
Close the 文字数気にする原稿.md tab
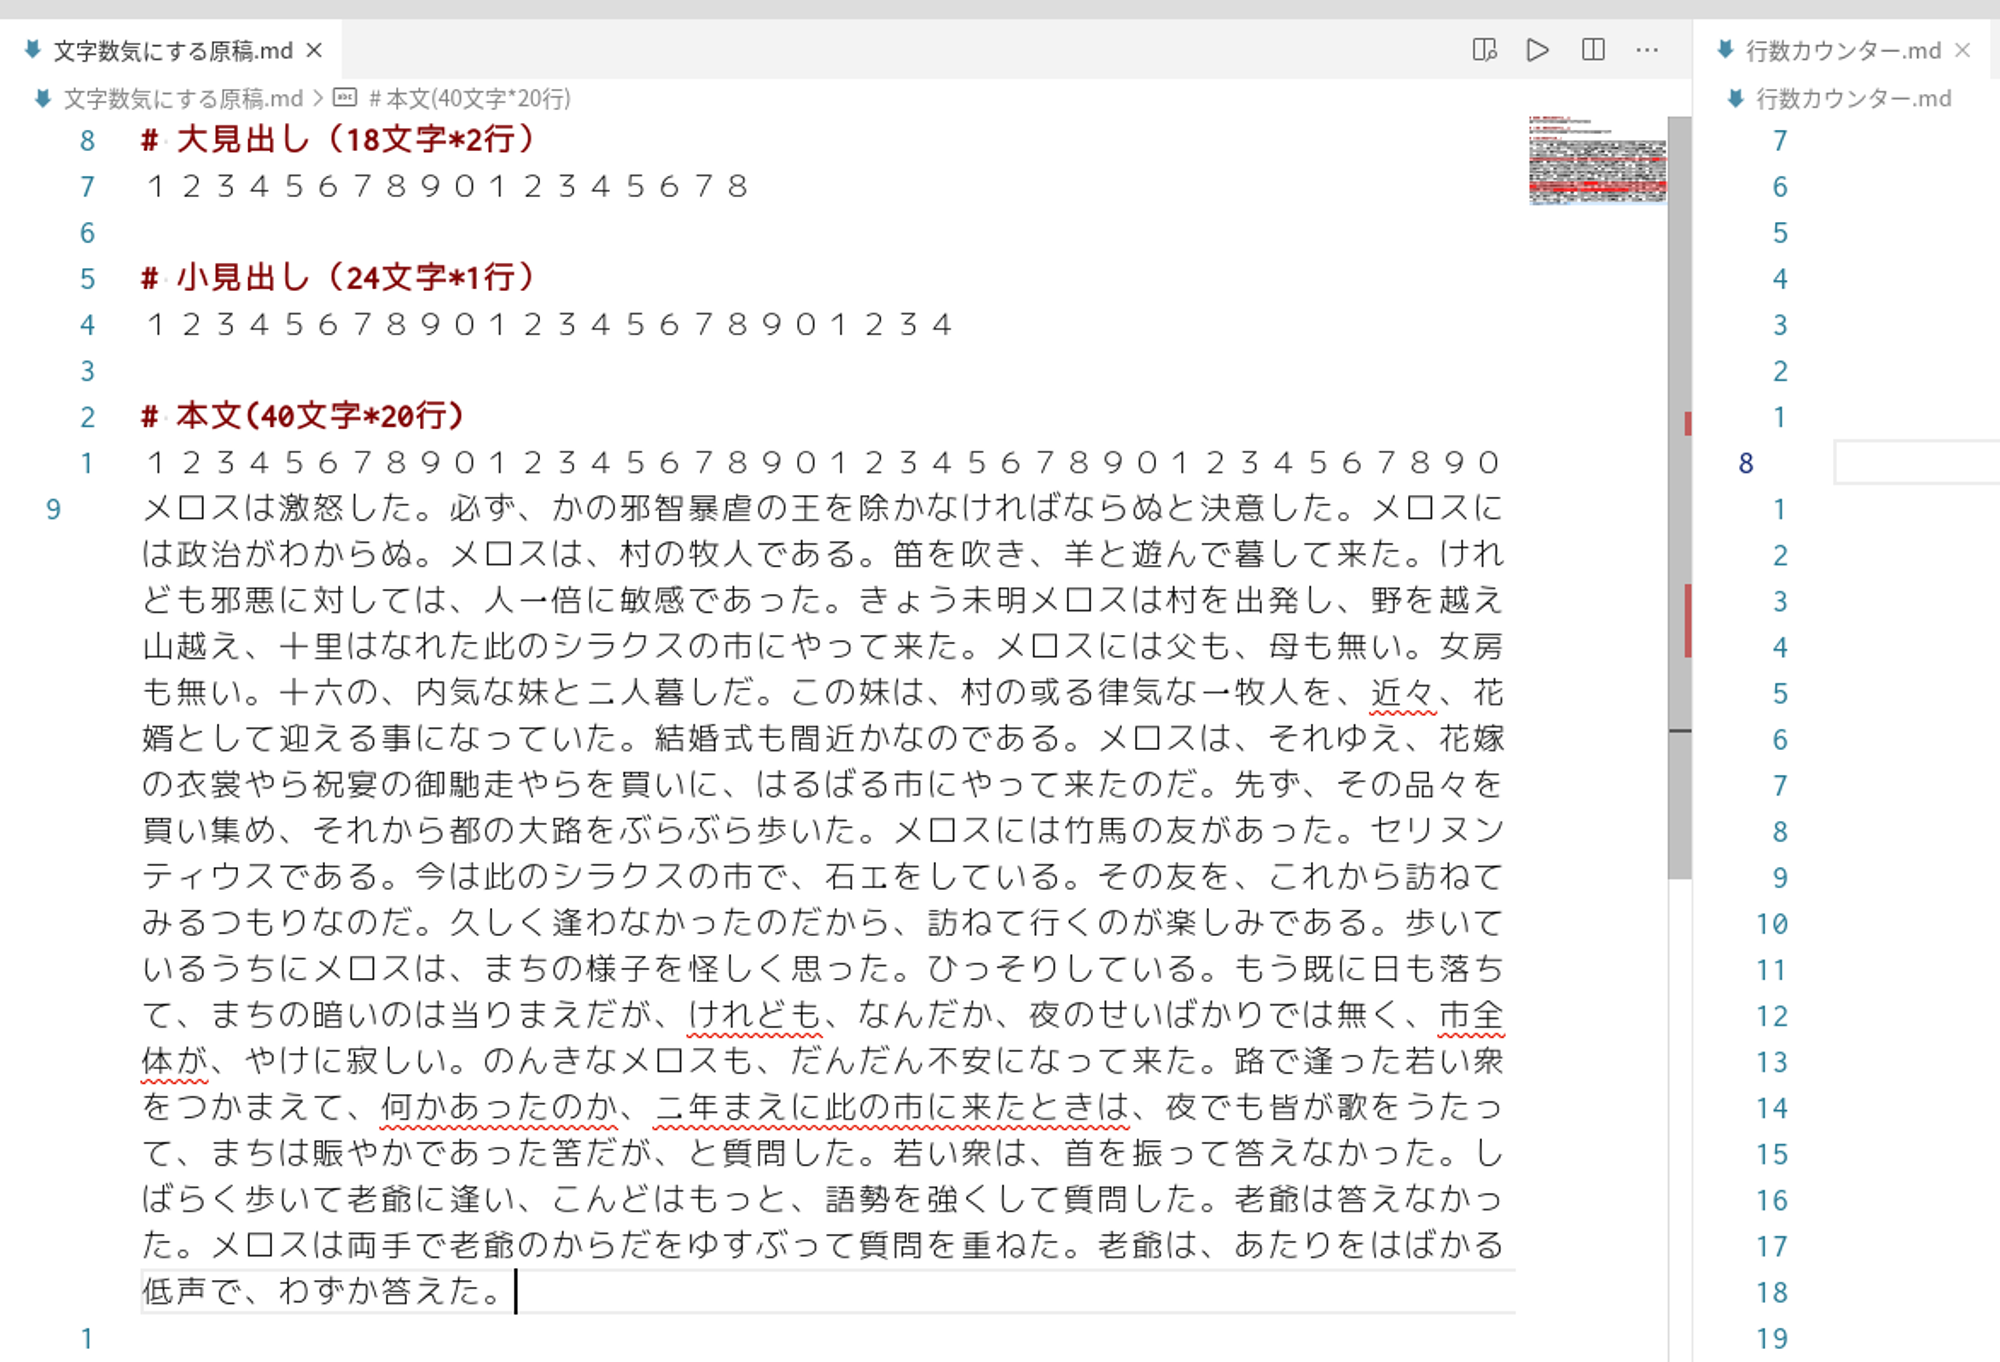pos(314,50)
